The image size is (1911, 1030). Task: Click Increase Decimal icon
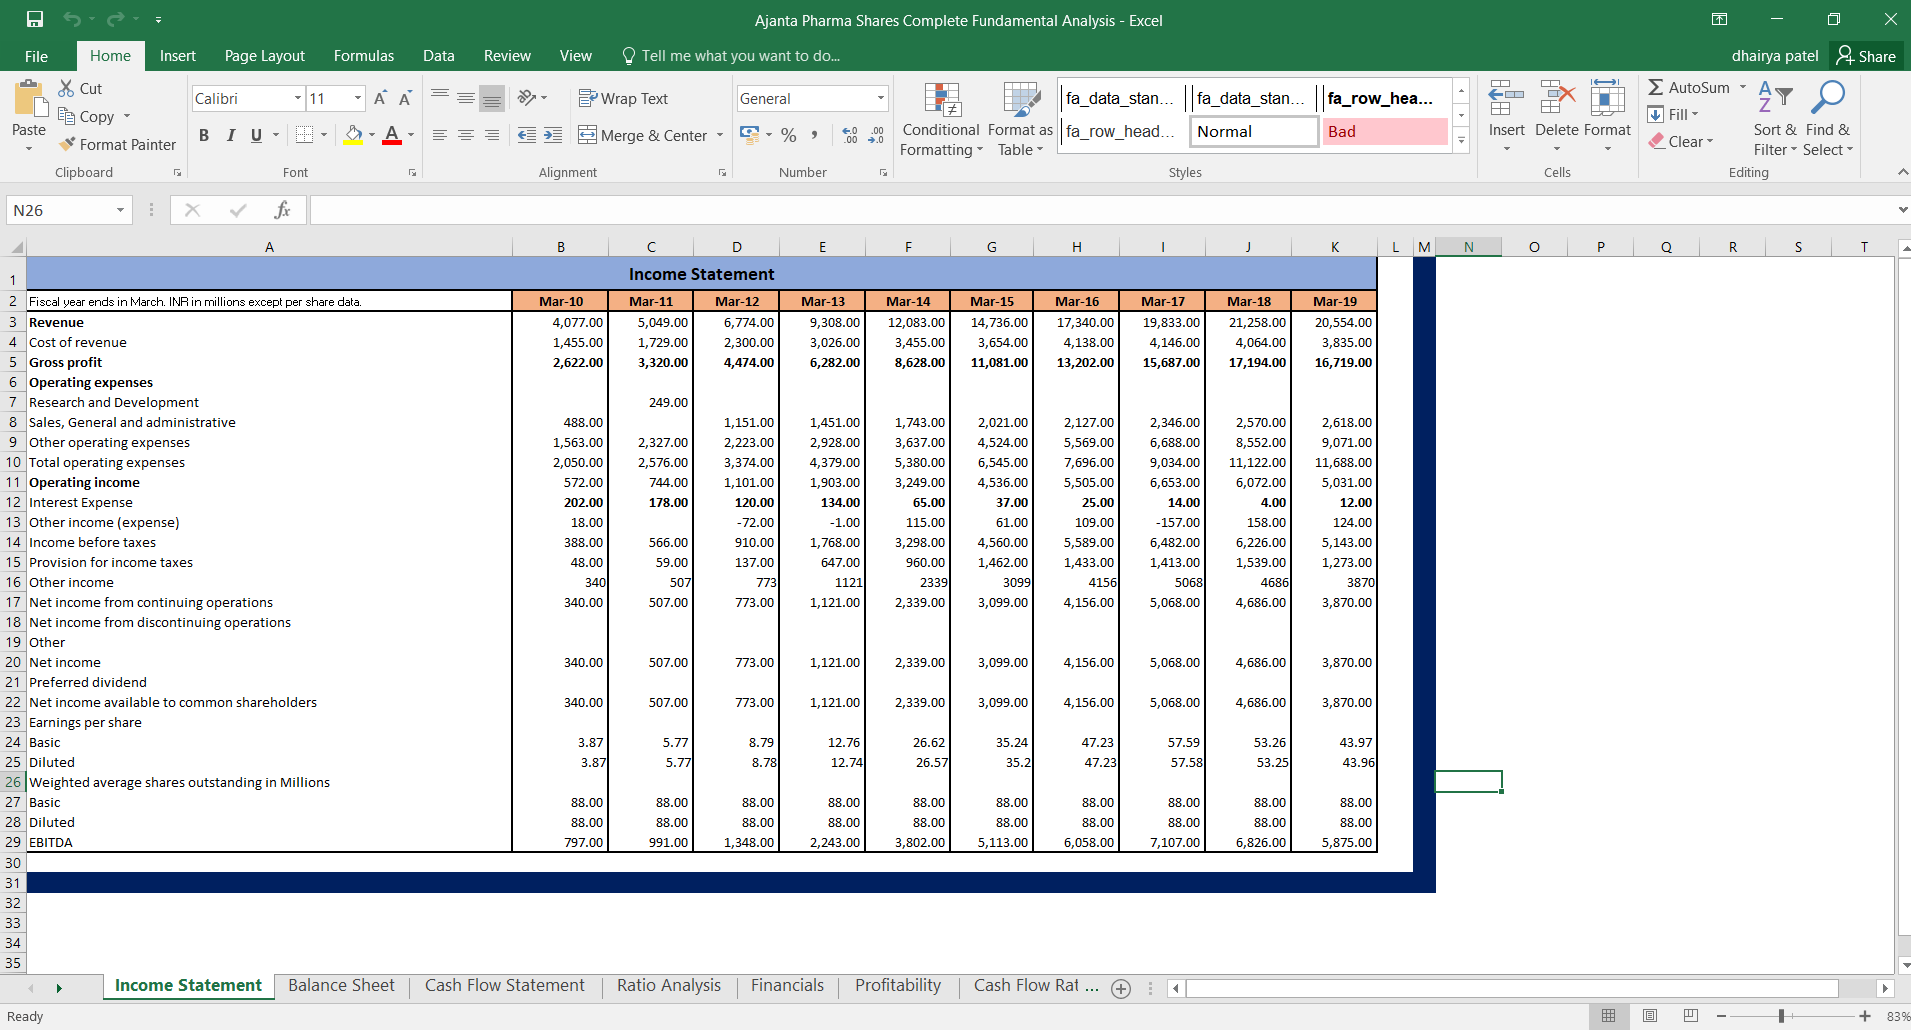point(850,135)
